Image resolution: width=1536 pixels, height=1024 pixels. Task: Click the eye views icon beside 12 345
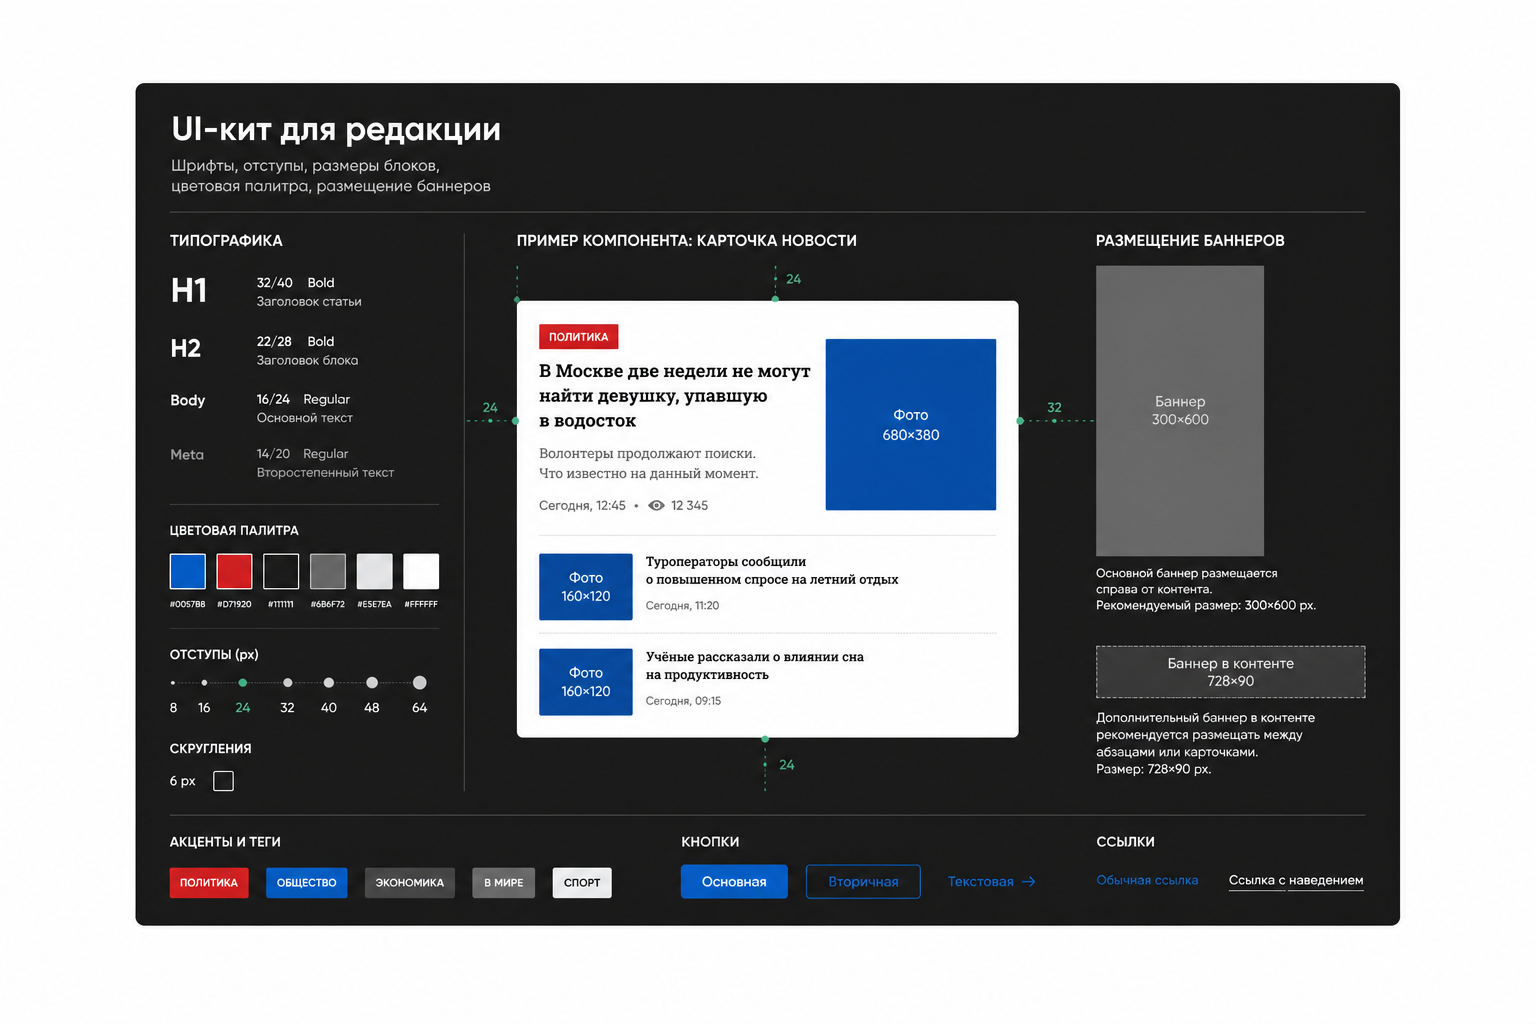coord(656,506)
